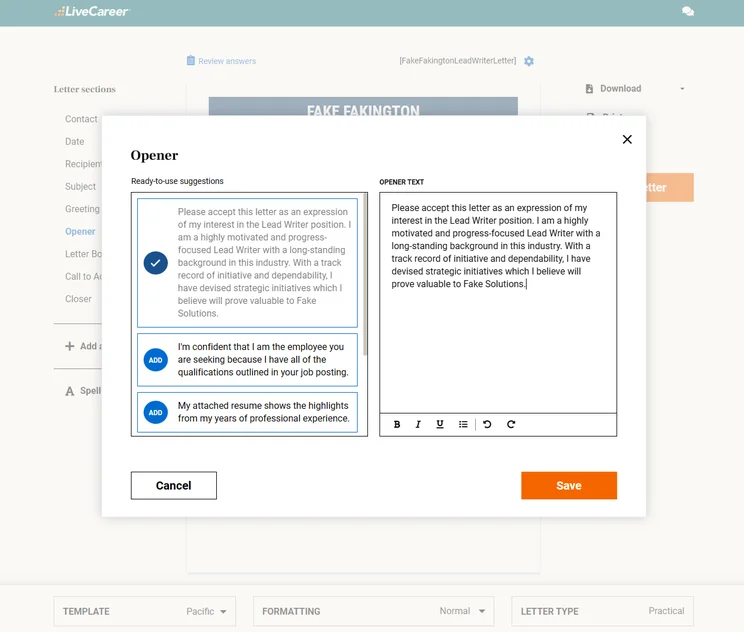Redo last edit in opener text
Viewport: 744px width, 632px height.
pos(511,424)
